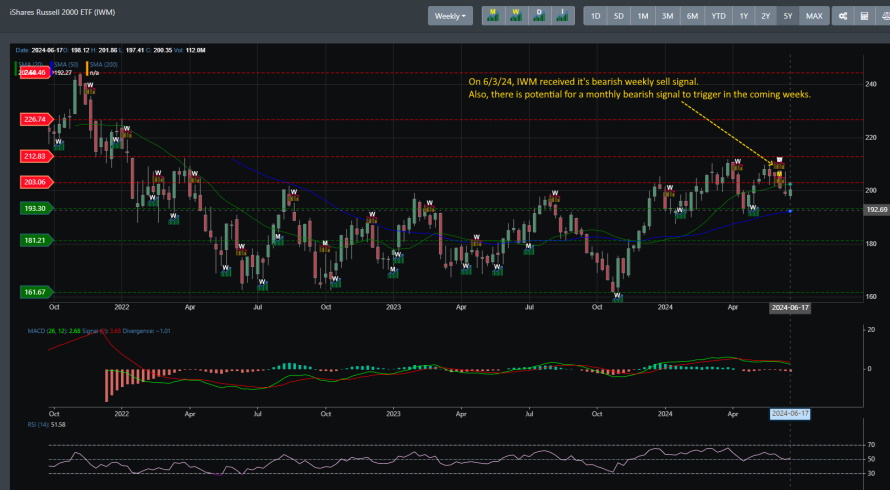The height and width of the screenshot is (490, 890).
Task: Click the RSI 70 overbought axis label
Action: (x=871, y=445)
